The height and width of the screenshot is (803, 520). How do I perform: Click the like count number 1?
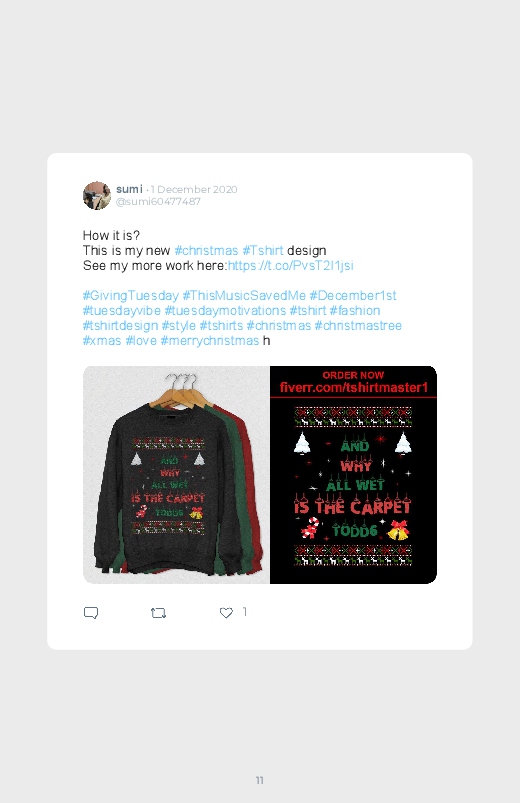[x=245, y=611]
